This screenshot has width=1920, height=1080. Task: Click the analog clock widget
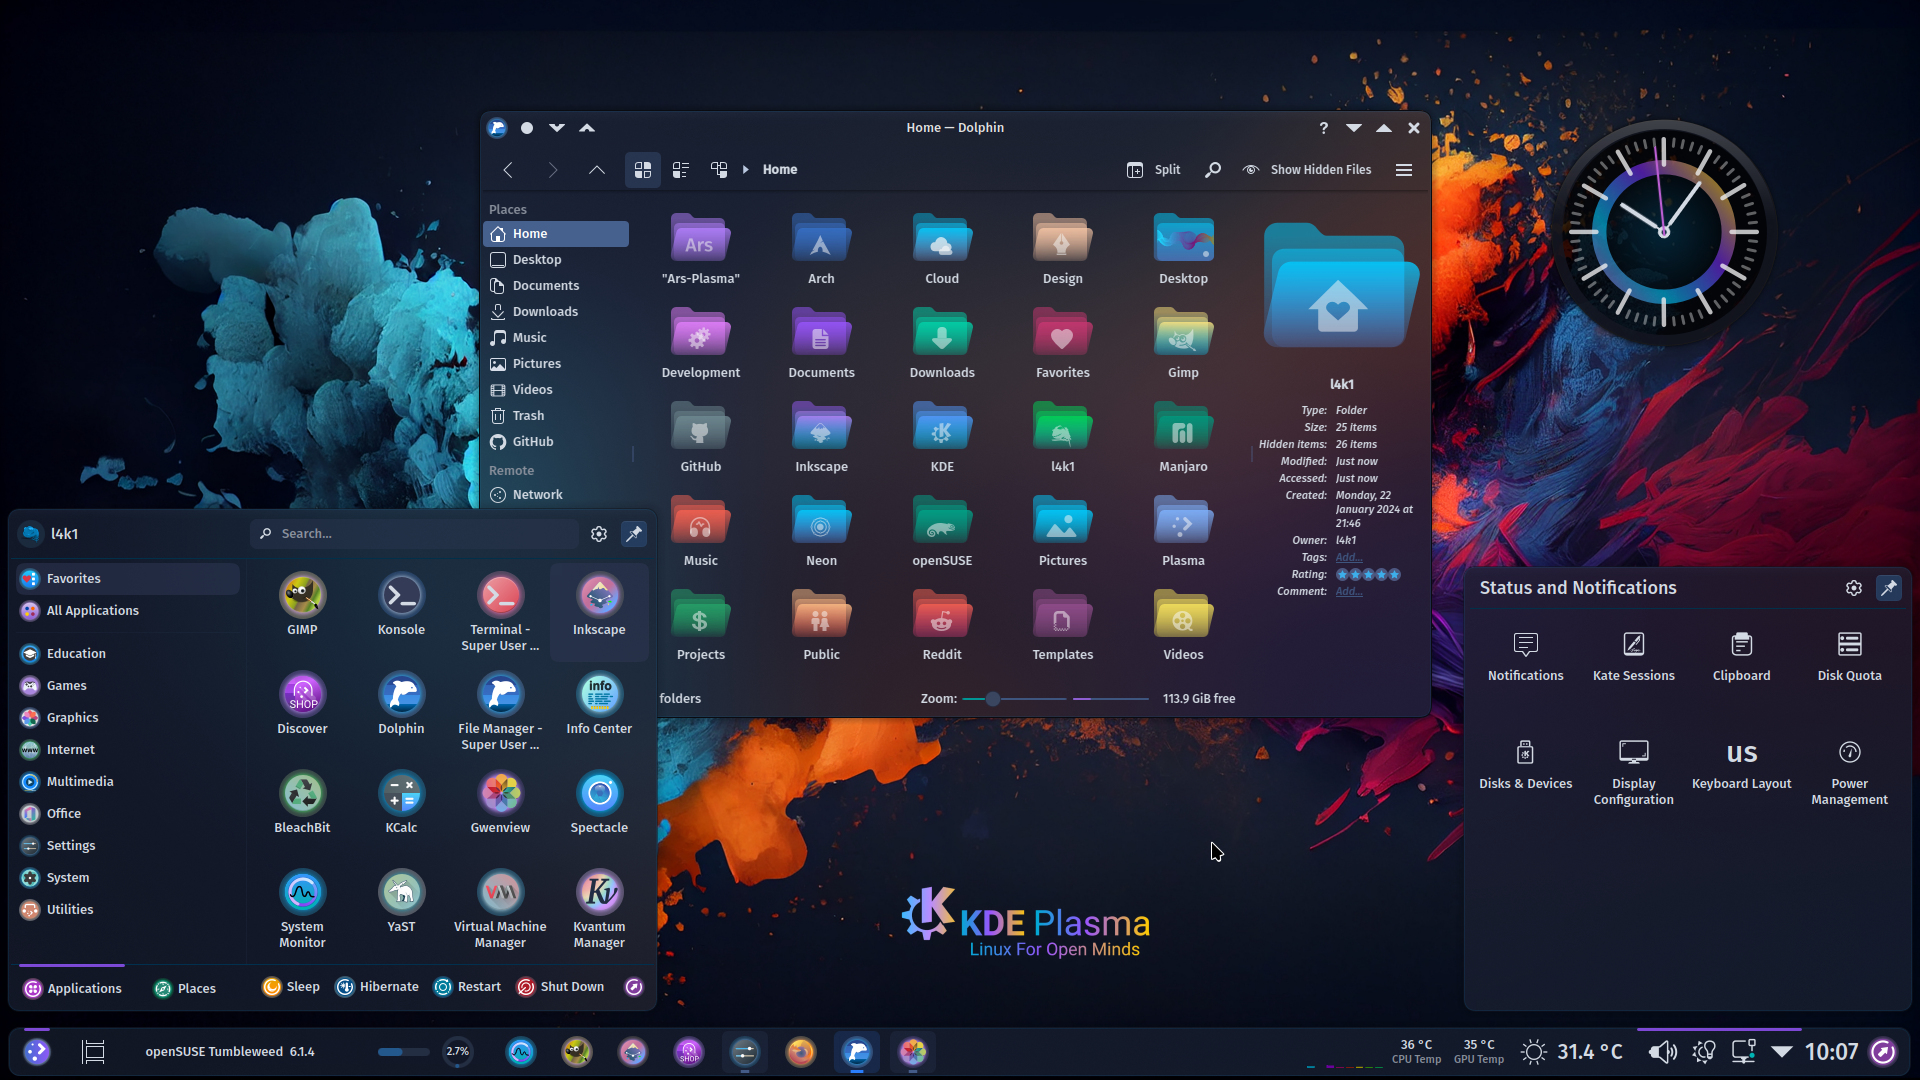(x=1663, y=232)
